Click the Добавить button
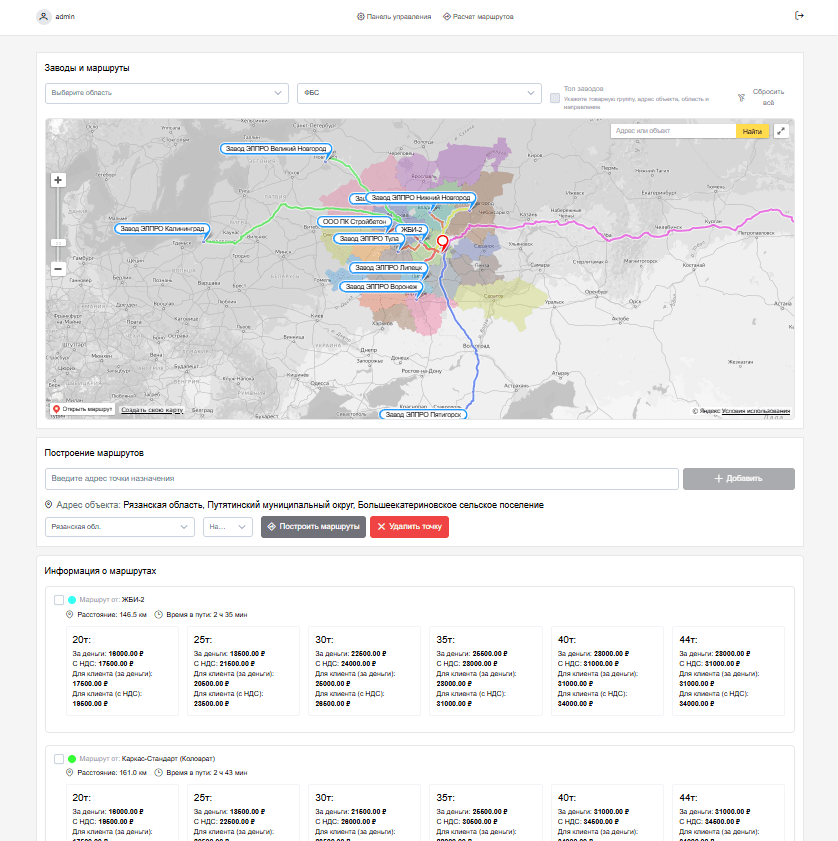 738,478
